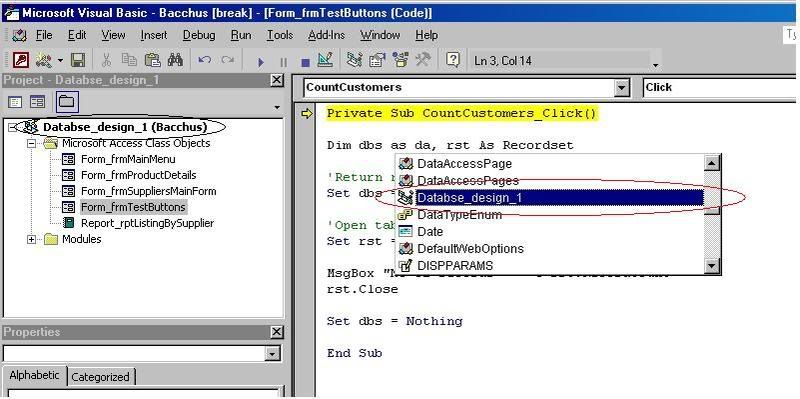The height and width of the screenshot is (399, 800).
Task: Open the View menu
Action: pos(113,35)
